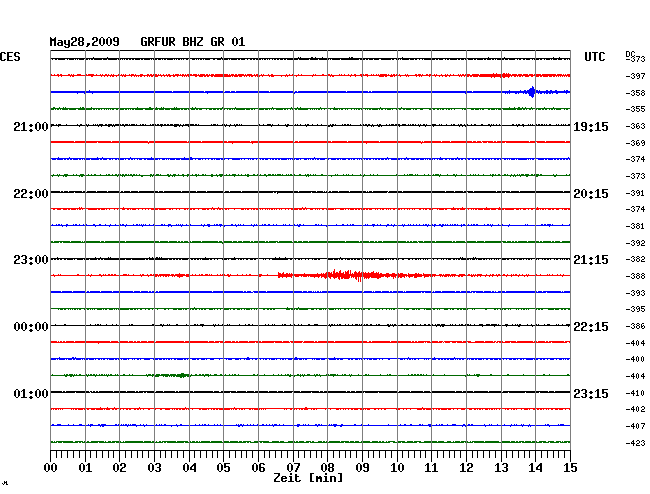Image resolution: width=650 pixels, height=494 pixels.
Task: Select DC offset value -393
Action: coord(635,293)
